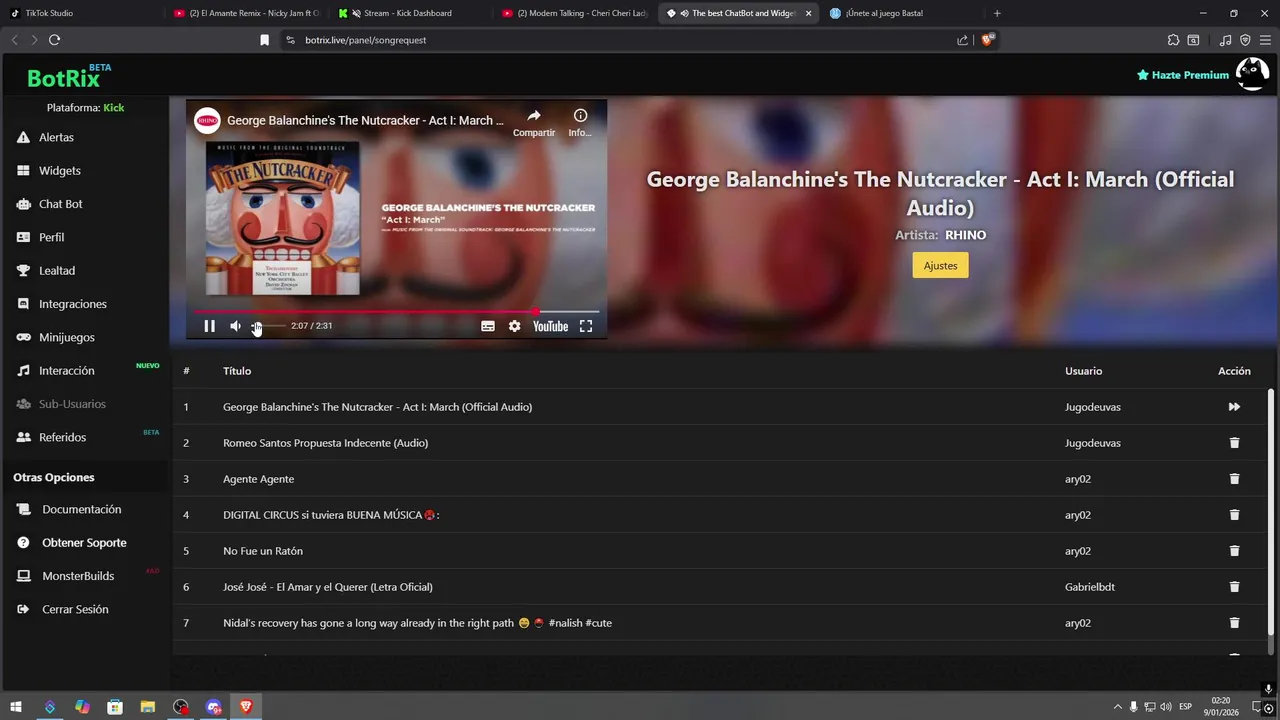
Task: Go back in the browser
Action: point(14,40)
